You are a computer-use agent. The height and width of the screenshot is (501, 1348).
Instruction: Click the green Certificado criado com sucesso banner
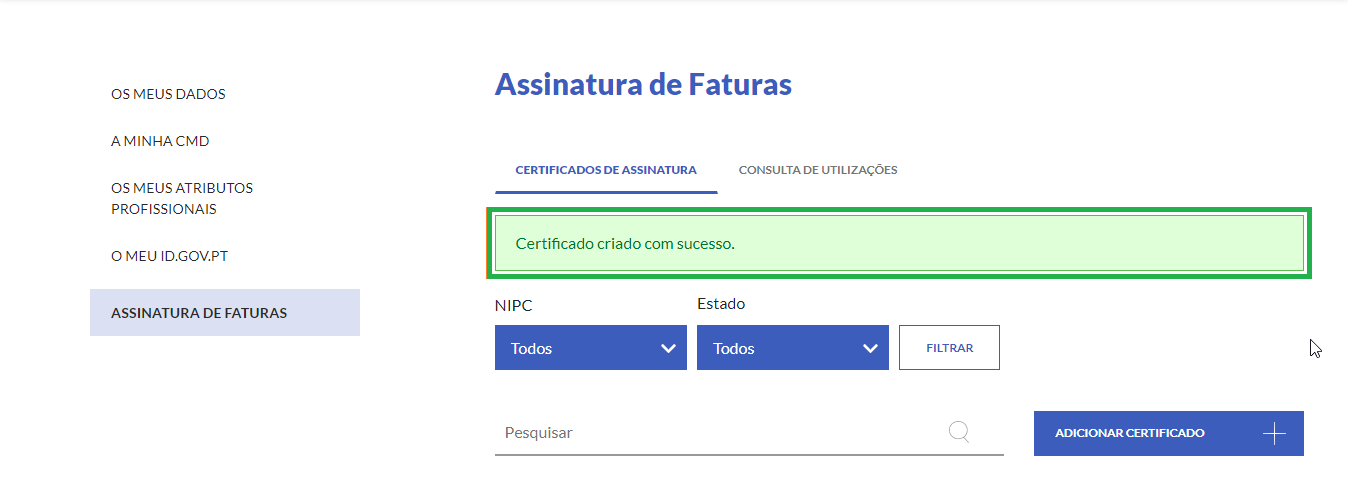898,243
